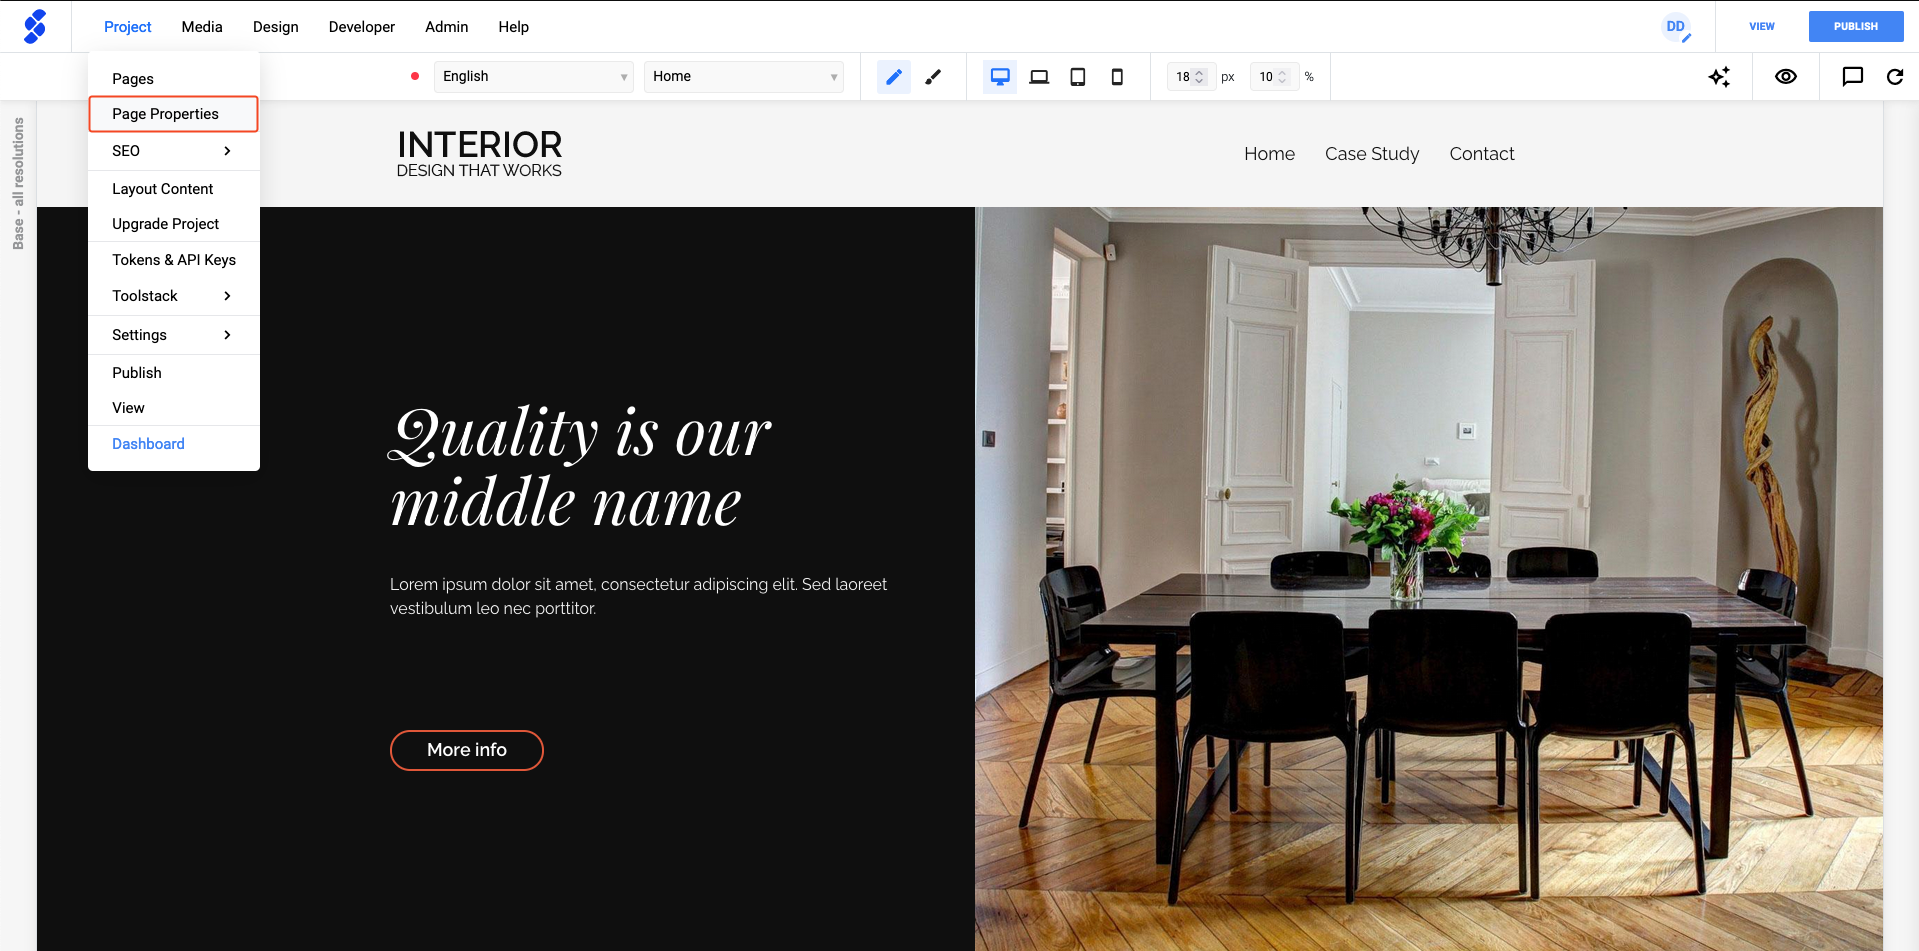Screen dimensions: 1919x951
Task: Open the English language dropdown
Action: (533, 76)
